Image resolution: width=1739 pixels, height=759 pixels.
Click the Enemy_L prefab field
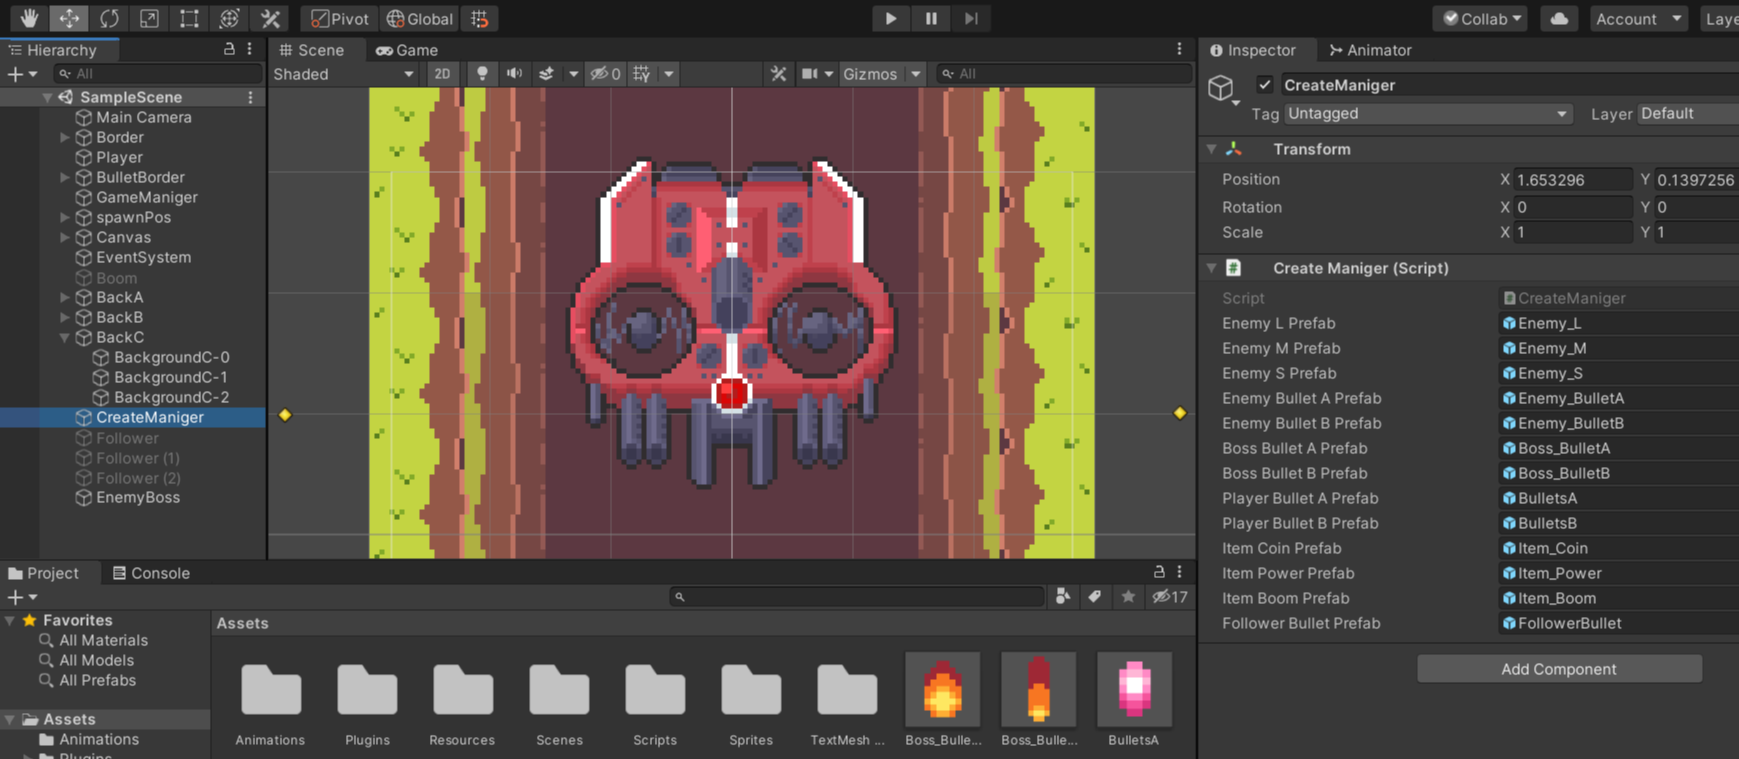(x=1619, y=323)
